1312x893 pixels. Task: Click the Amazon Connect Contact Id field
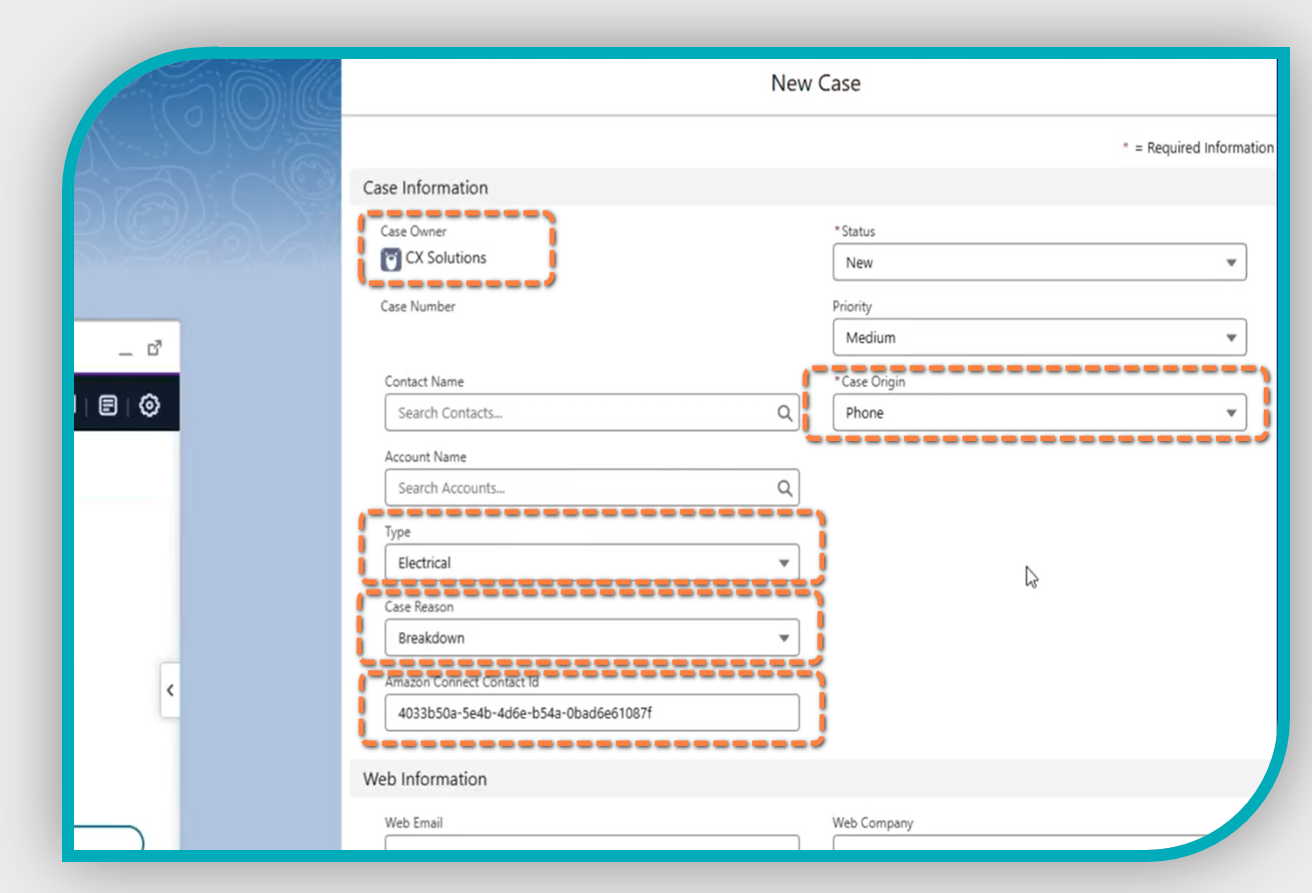tap(592, 713)
